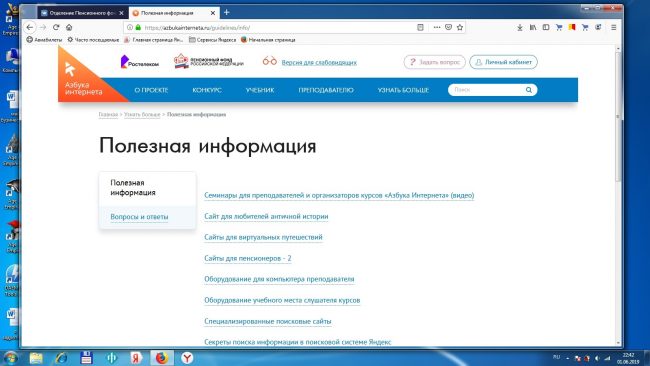
Task: Toggle reader view icon in address bar
Action: point(420,27)
